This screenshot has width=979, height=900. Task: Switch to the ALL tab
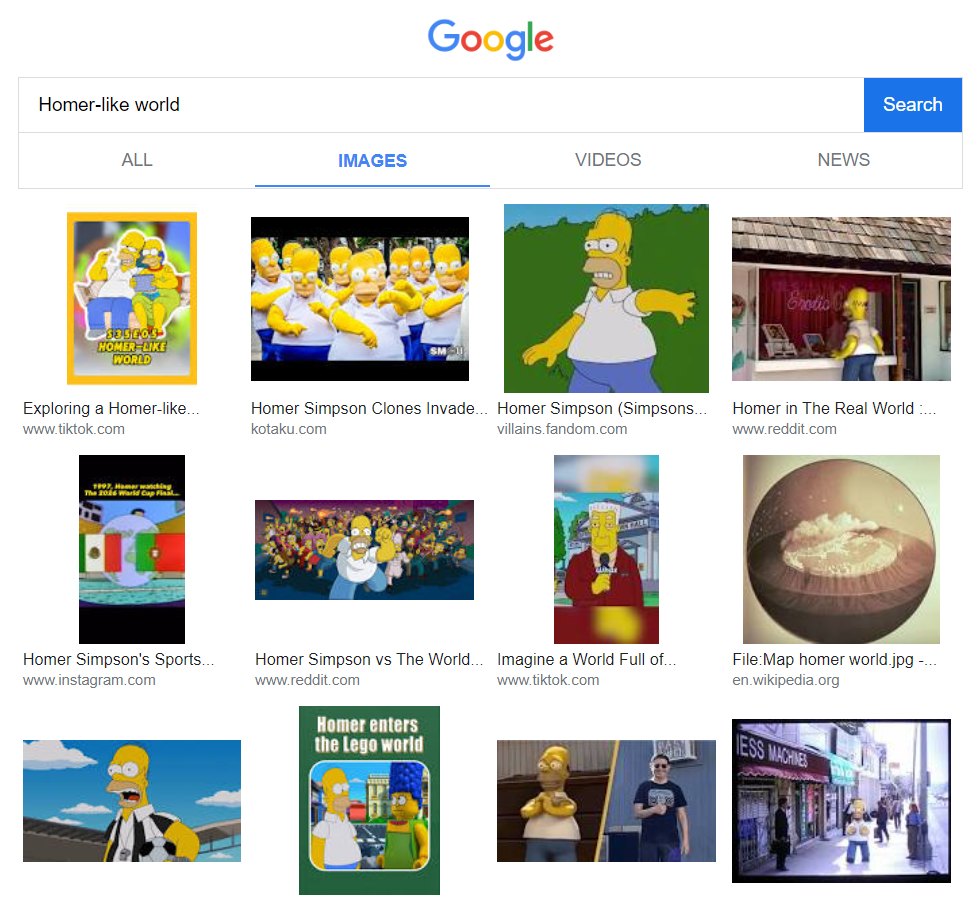tap(137, 160)
